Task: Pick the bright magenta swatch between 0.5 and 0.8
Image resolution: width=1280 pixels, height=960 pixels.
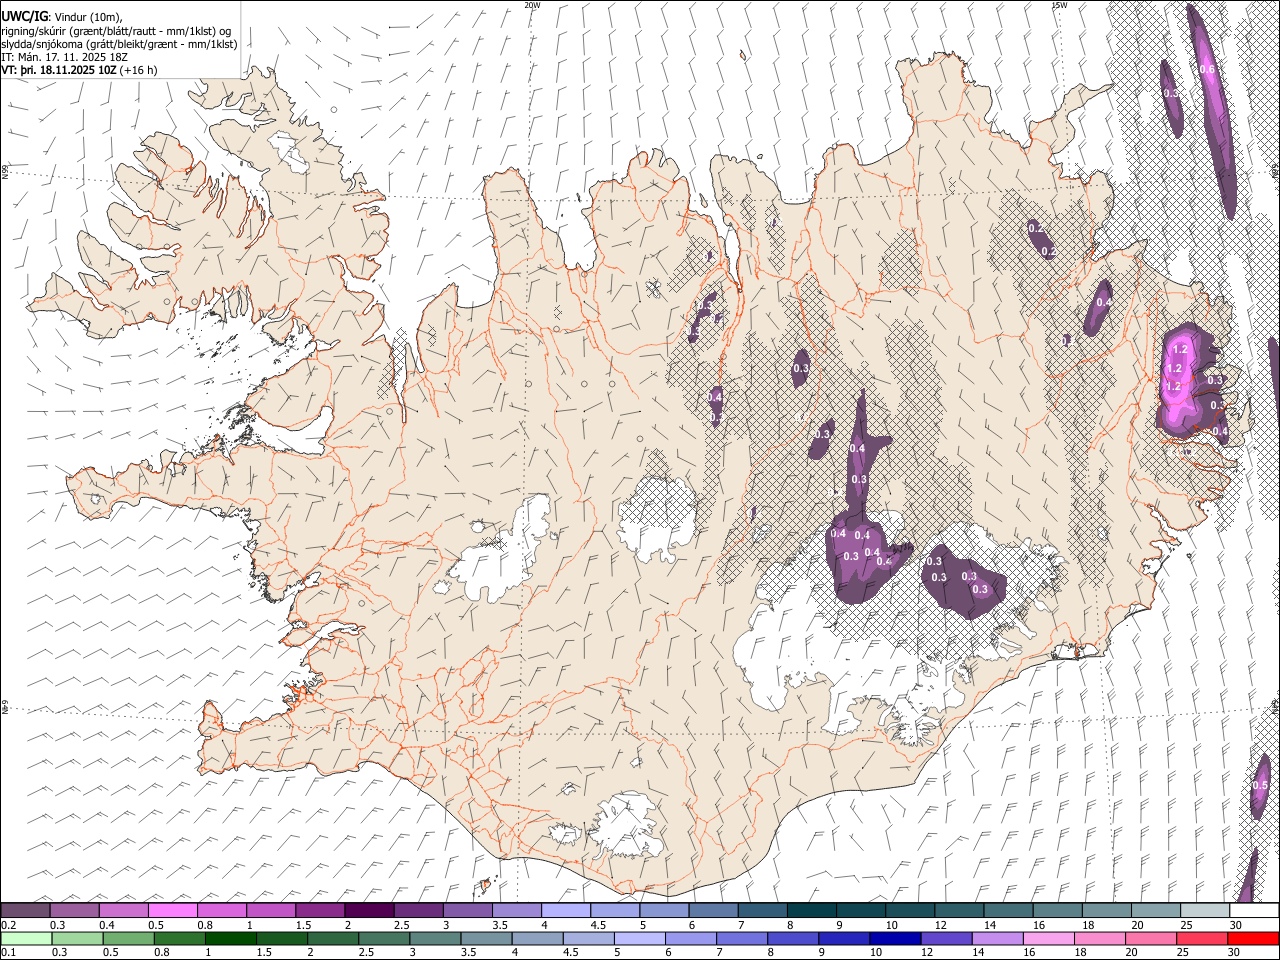Action: [172, 910]
